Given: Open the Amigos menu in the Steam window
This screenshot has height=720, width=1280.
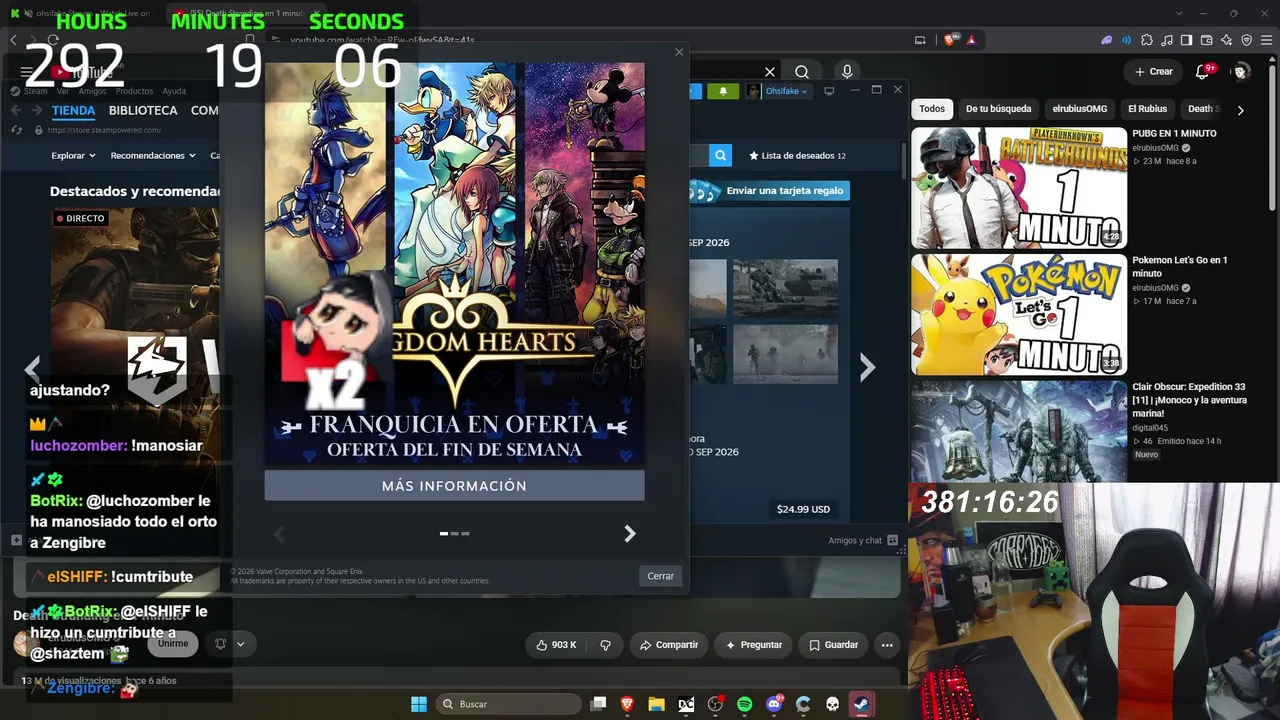Looking at the screenshot, I should (x=92, y=91).
